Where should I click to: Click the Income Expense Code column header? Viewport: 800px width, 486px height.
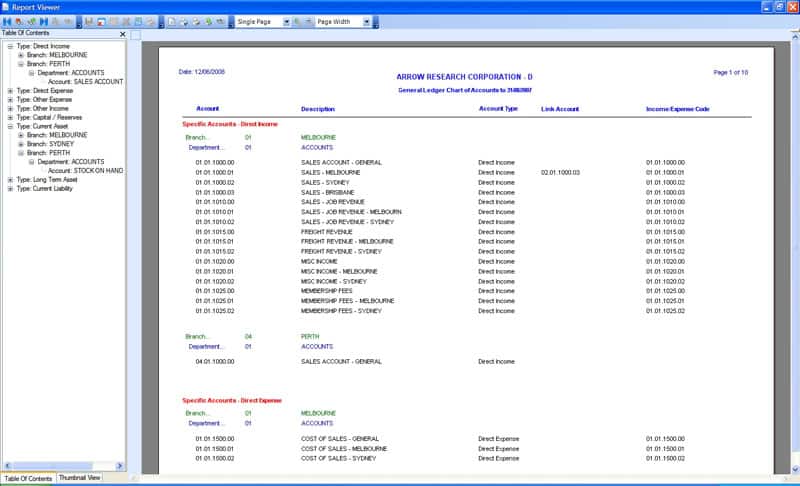[678, 109]
